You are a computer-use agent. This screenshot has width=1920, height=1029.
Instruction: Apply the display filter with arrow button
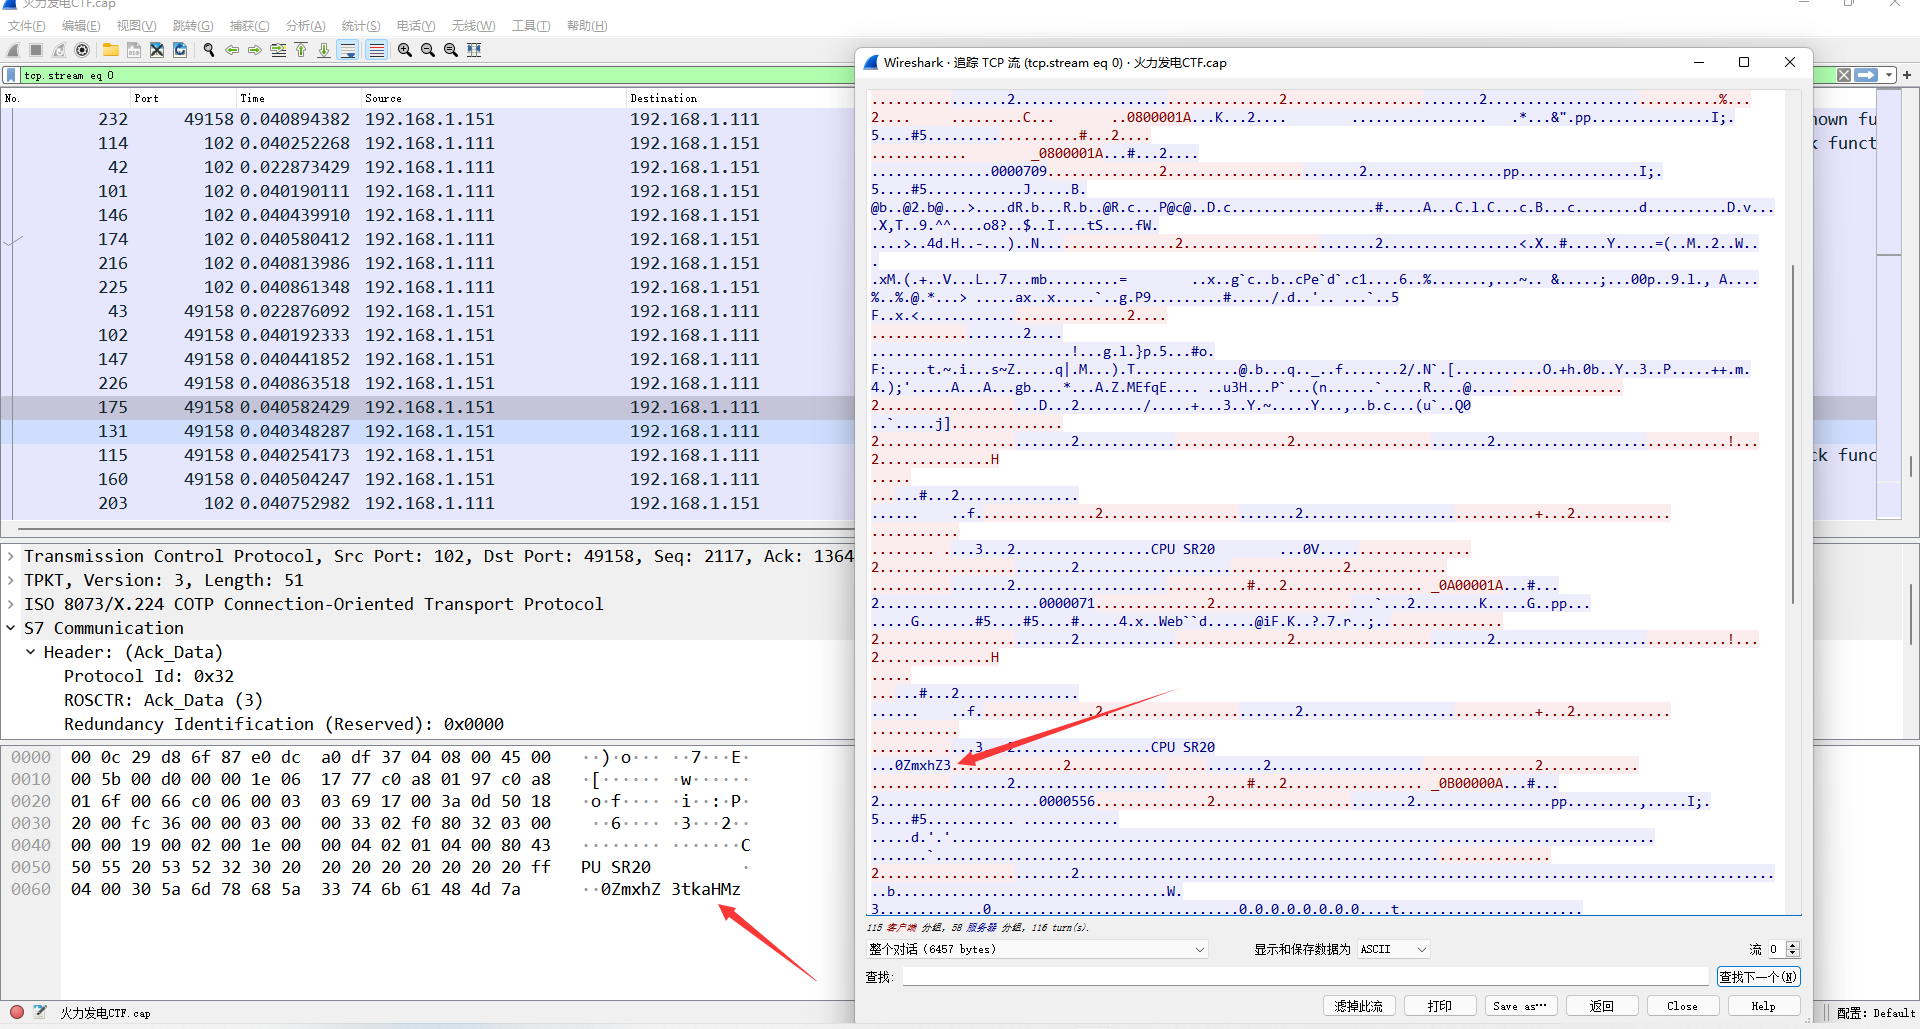click(x=1866, y=75)
